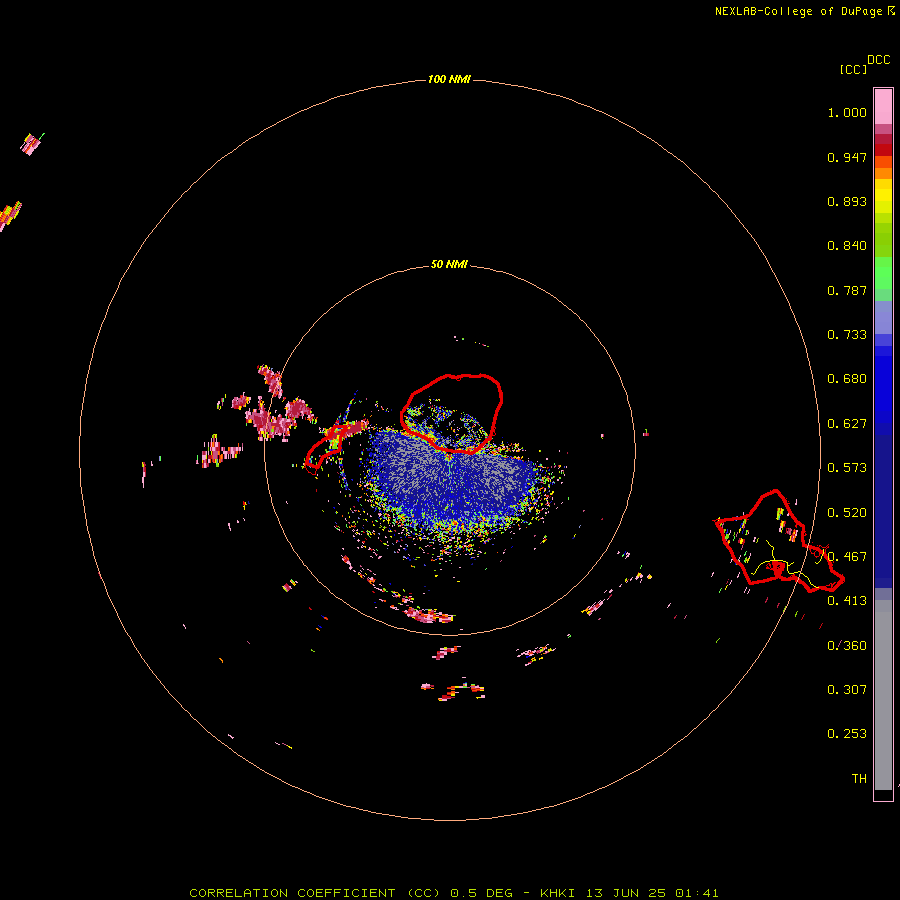Click the 50 NMI range ring label

coord(449,264)
